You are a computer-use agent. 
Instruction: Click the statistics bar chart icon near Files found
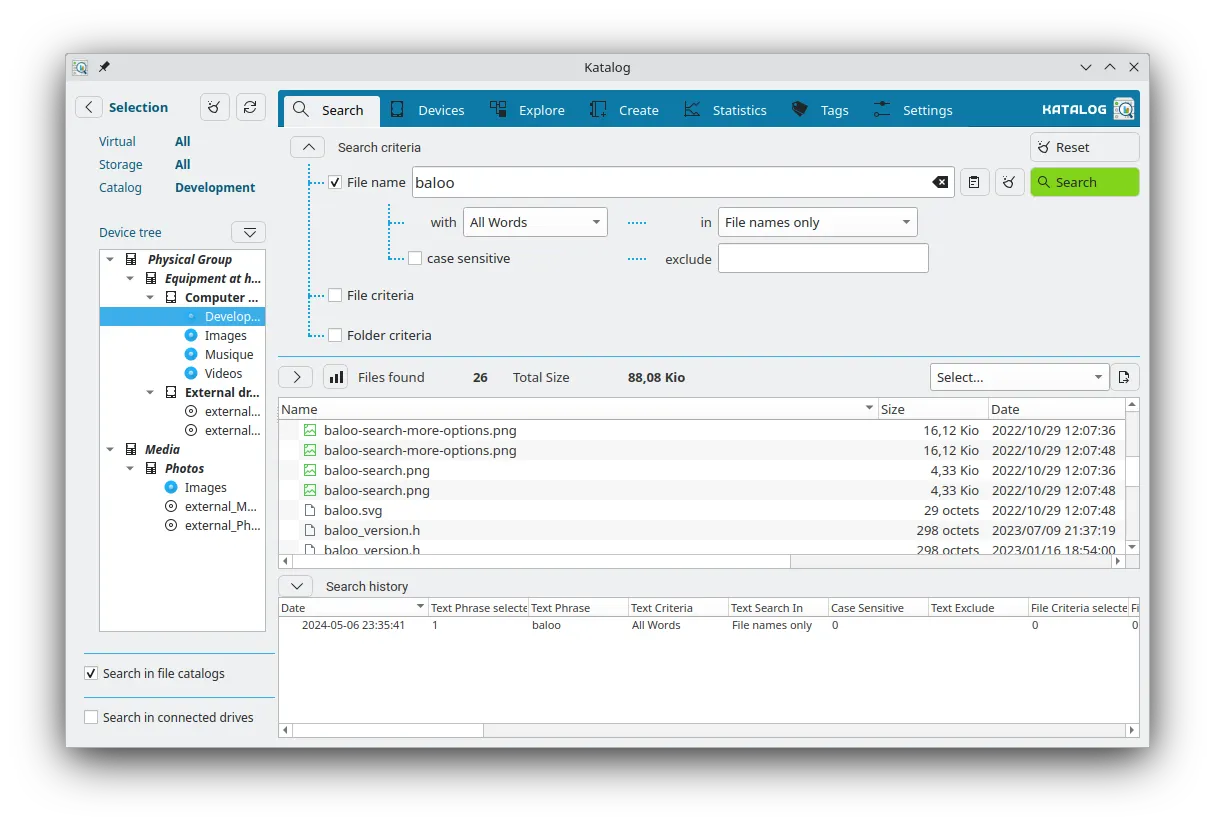[x=336, y=377]
